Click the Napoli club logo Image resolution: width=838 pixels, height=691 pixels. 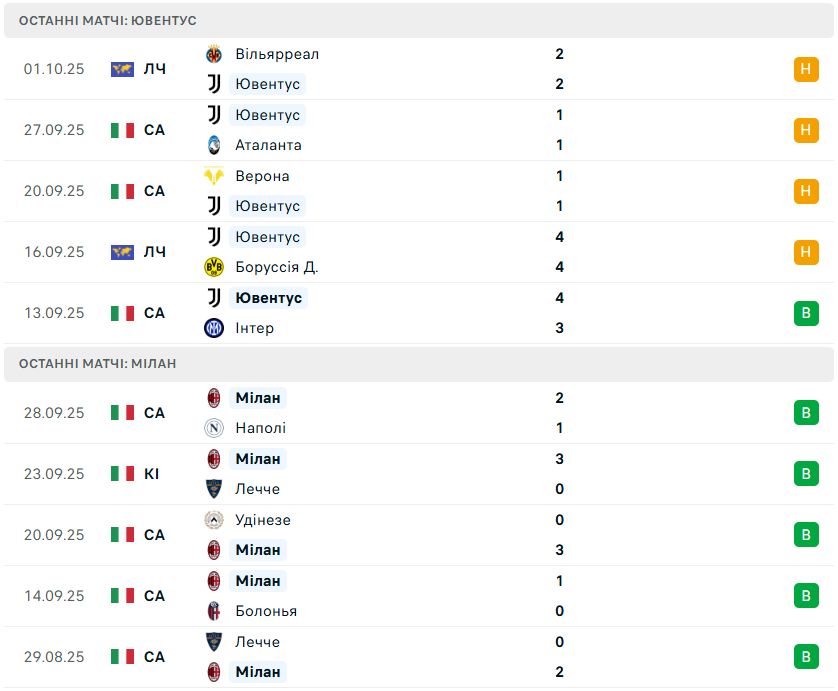213,428
